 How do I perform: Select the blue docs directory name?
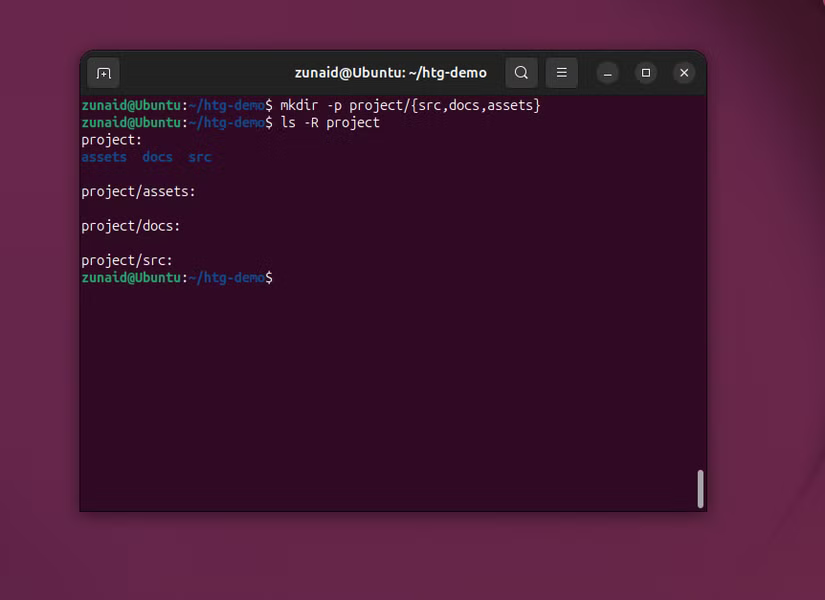click(x=157, y=157)
